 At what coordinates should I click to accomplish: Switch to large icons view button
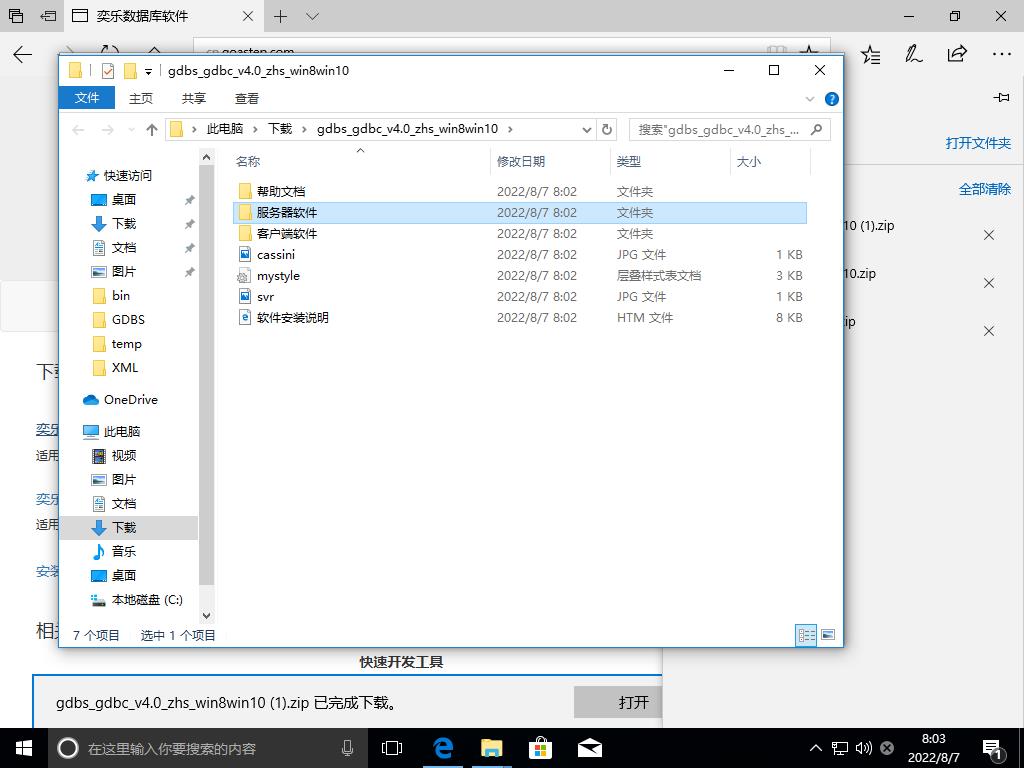828,635
